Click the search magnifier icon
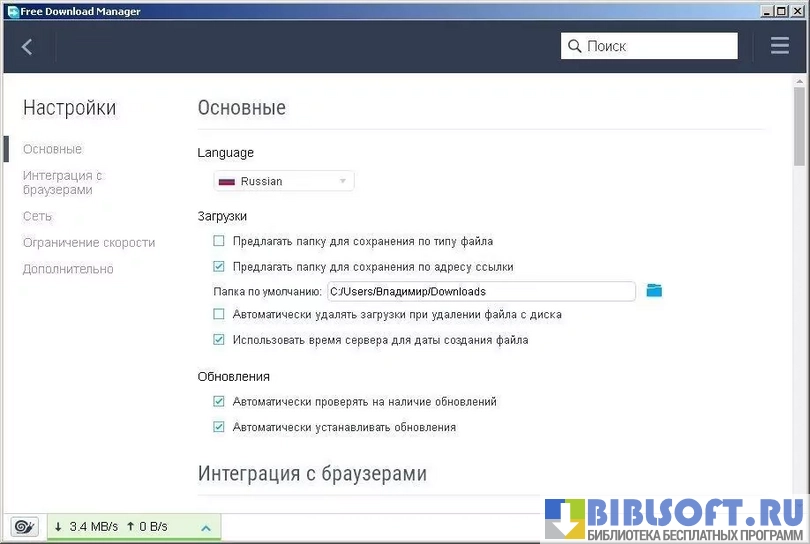Image resolution: width=810 pixels, height=544 pixels. (574, 46)
